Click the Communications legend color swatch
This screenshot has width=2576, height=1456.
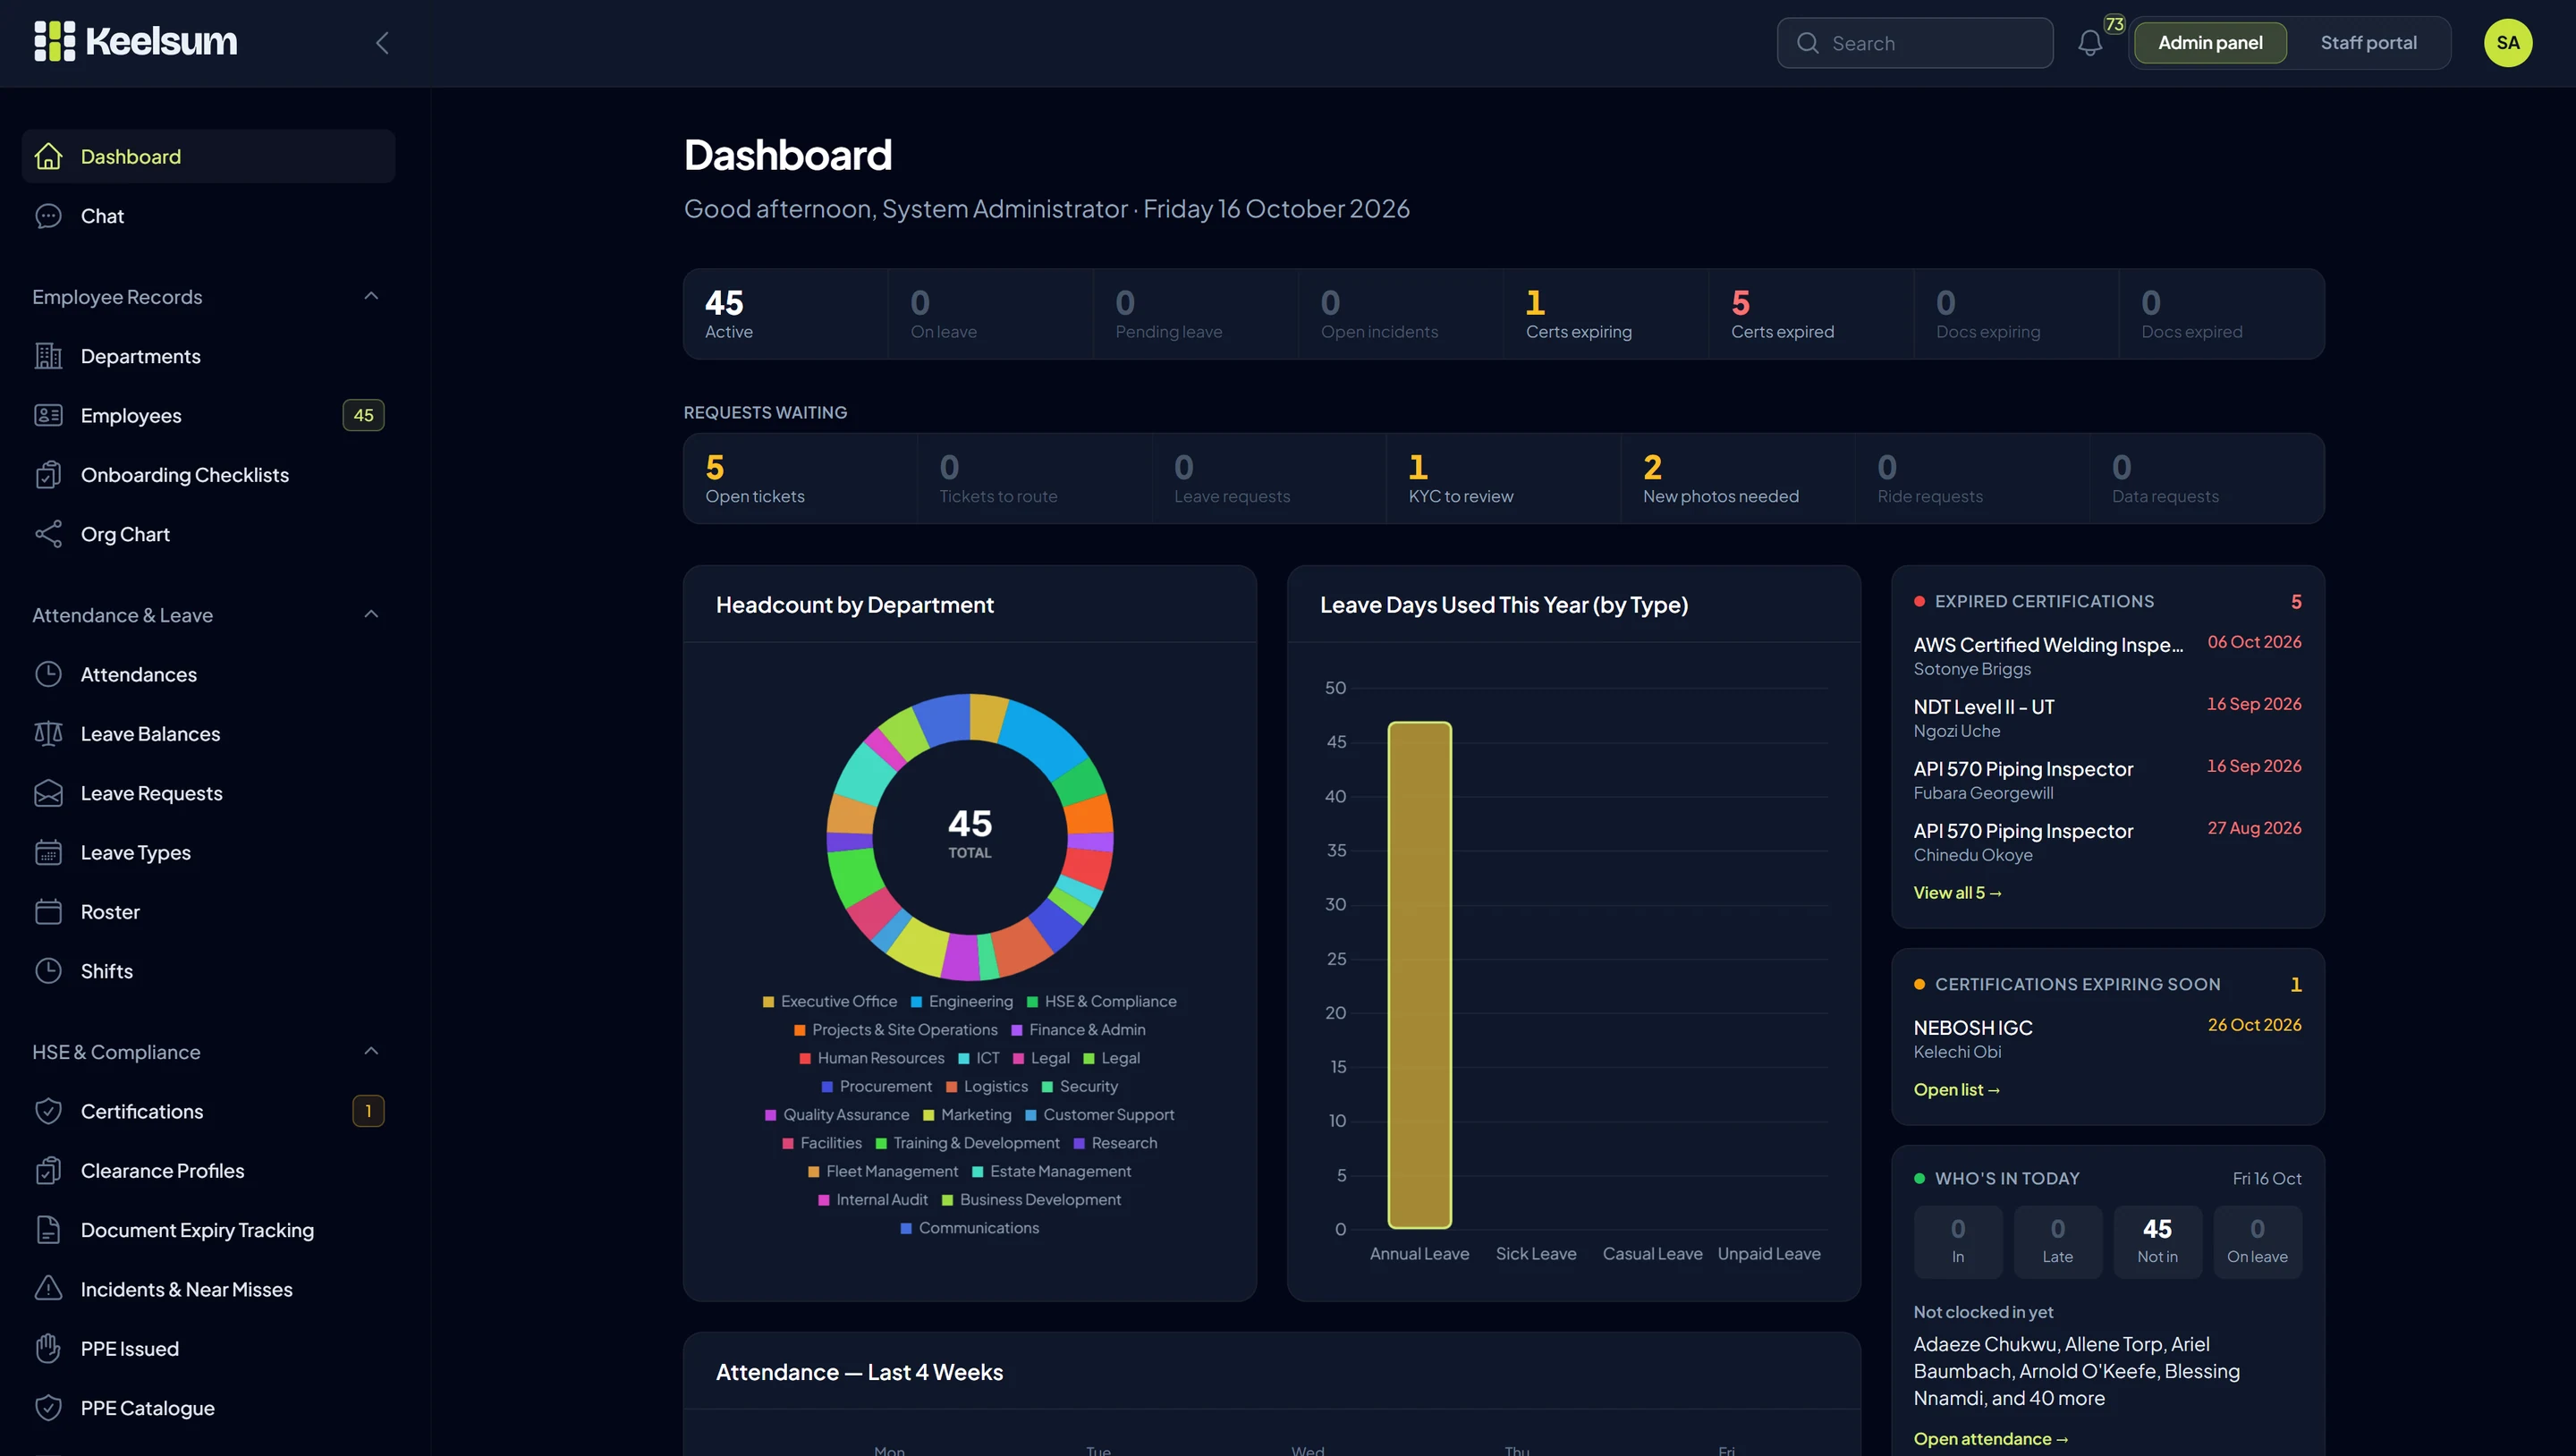point(906,1228)
